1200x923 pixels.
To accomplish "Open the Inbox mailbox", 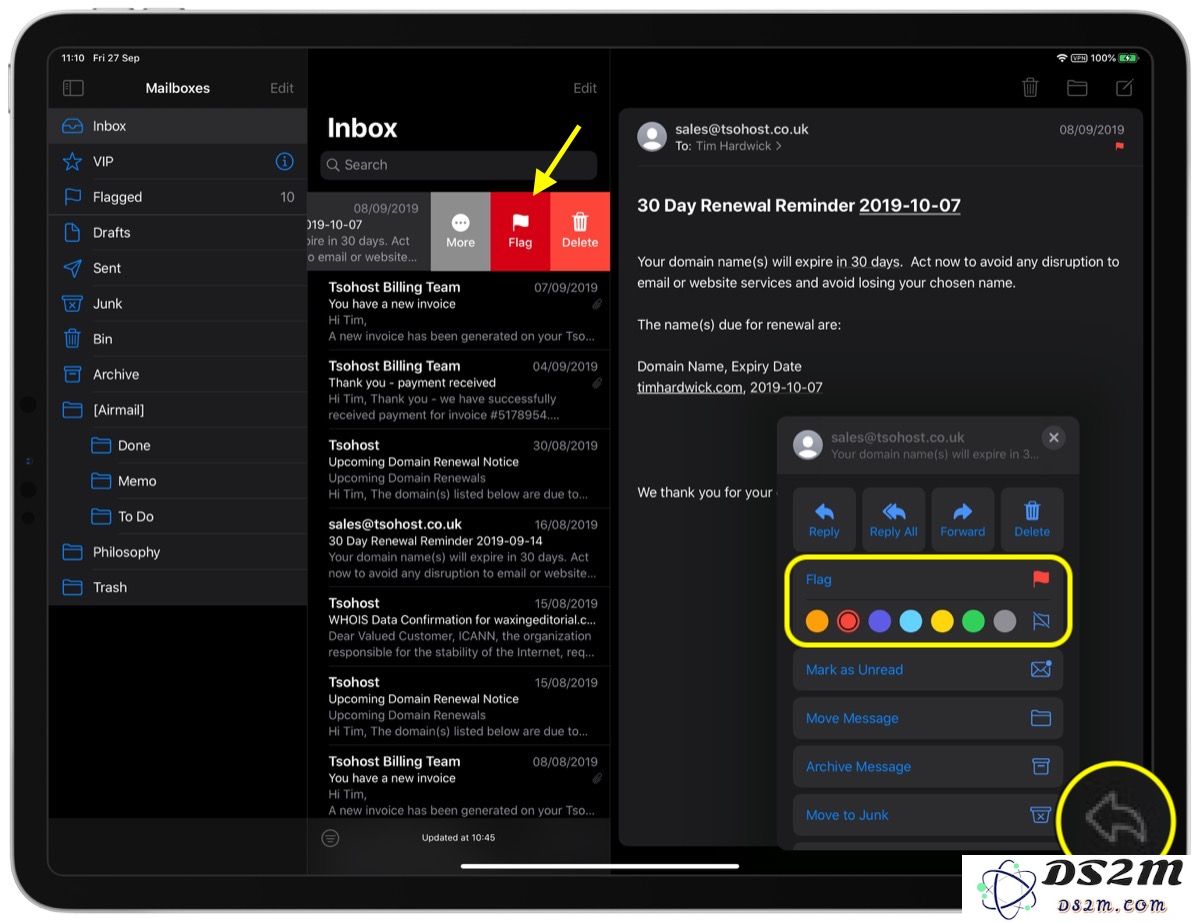I will tap(178, 126).
